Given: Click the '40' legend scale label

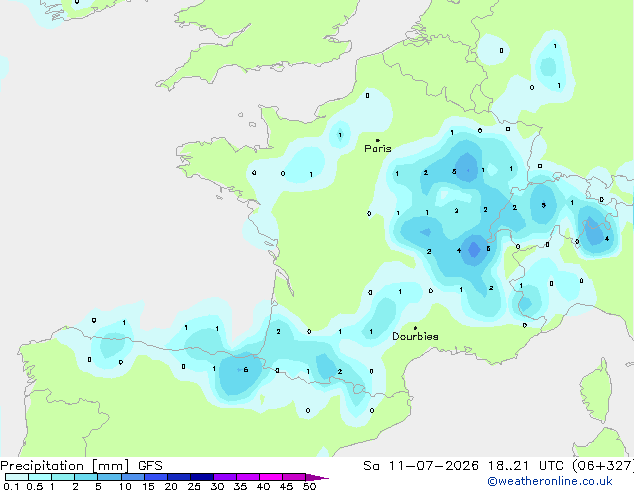Looking at the screenshot, I should point(263,486).
